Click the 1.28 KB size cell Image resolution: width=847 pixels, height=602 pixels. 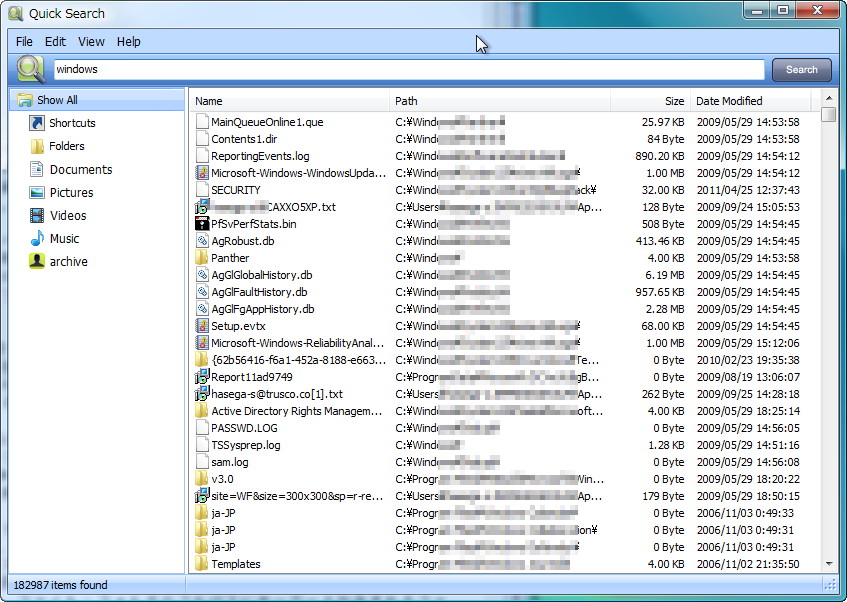click(666, 445)
